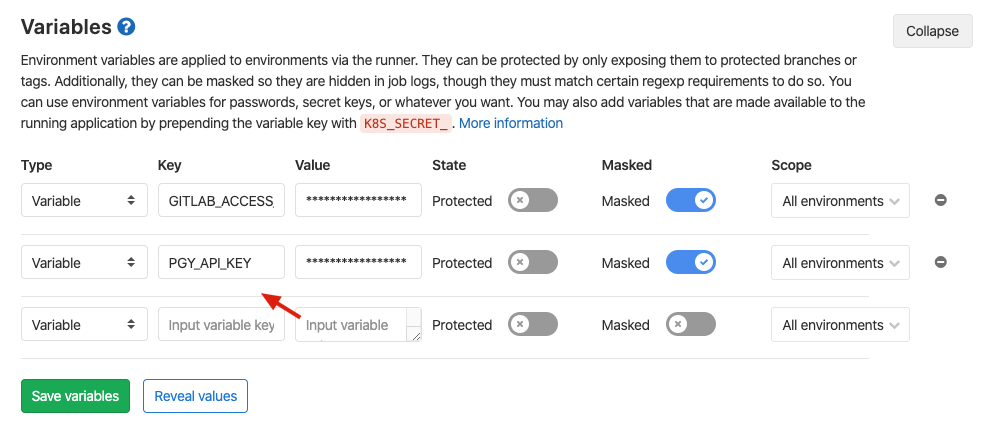Toggle Protected state for PGY_API_KEY

click(x=532, y=263)
